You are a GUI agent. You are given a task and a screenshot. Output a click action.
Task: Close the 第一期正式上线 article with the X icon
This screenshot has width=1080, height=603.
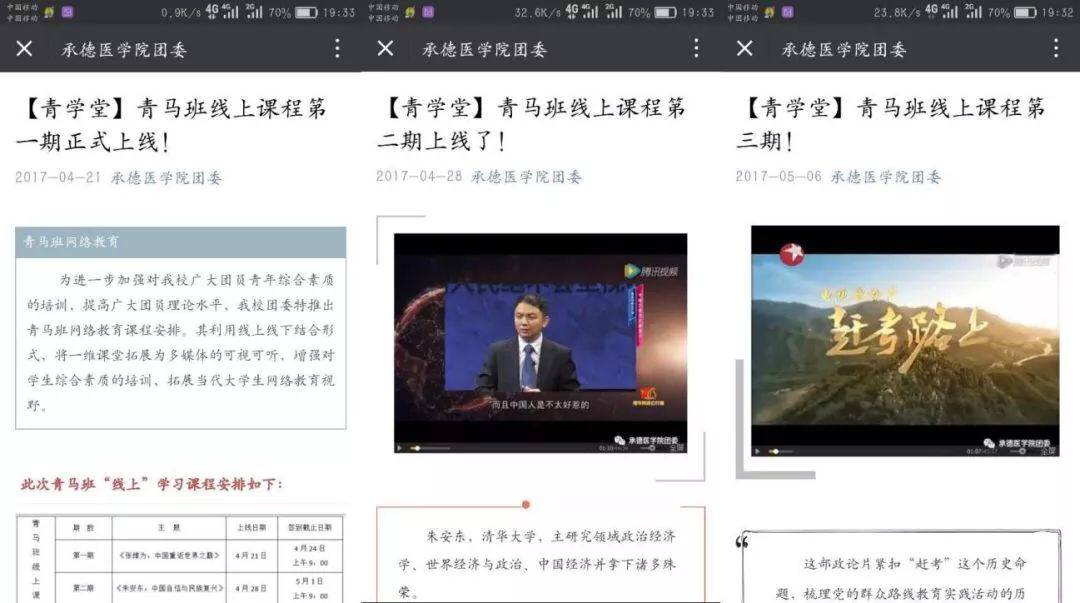coord(24,48)
